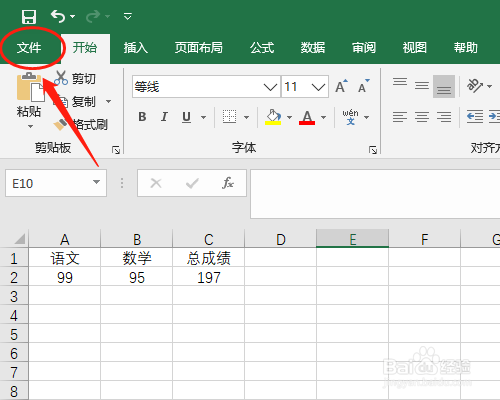Open the text orientation dropdown arrow
The width and height of the screenshot is (500, 400).
pyautogui.click(x=489, y=86)
